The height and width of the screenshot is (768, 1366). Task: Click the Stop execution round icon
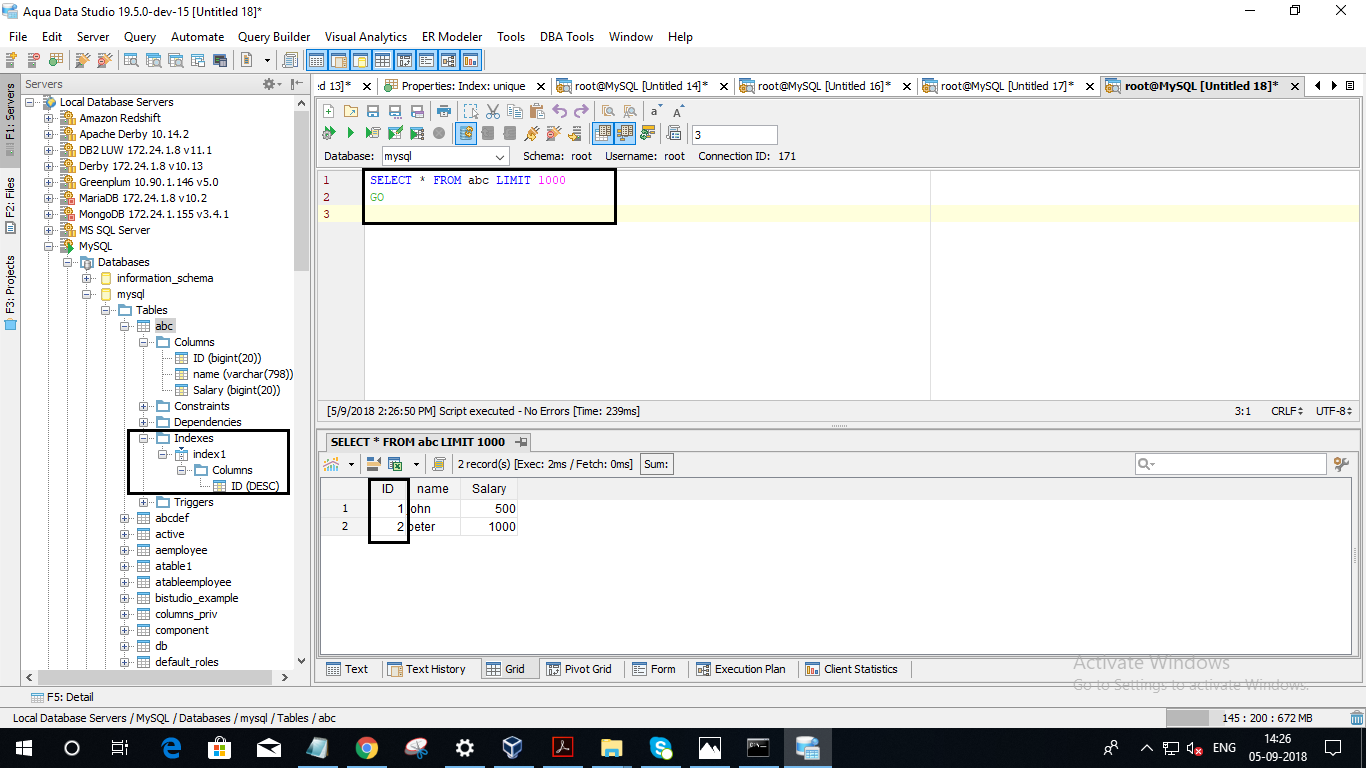439,133
